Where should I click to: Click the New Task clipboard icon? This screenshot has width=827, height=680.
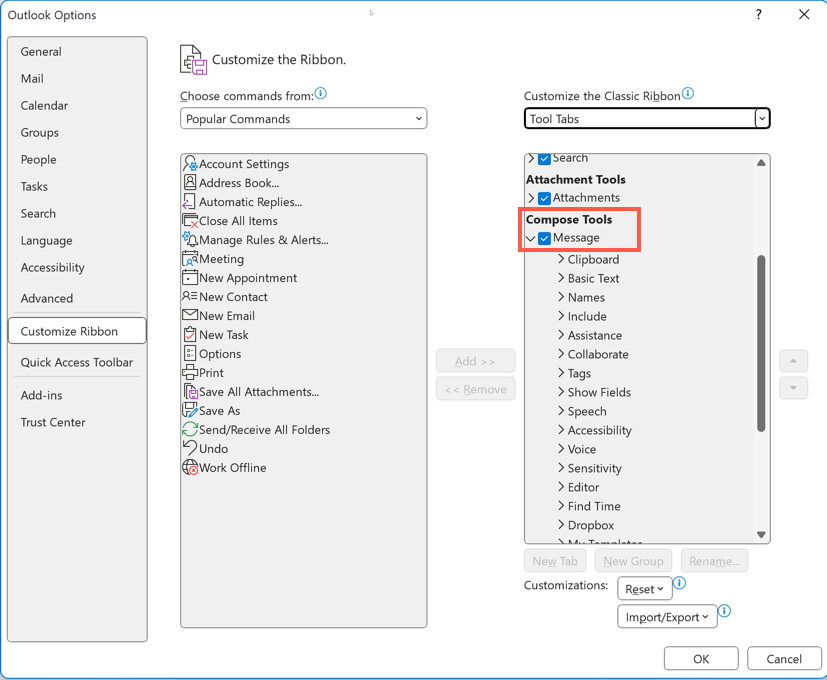tap(190, 334)
